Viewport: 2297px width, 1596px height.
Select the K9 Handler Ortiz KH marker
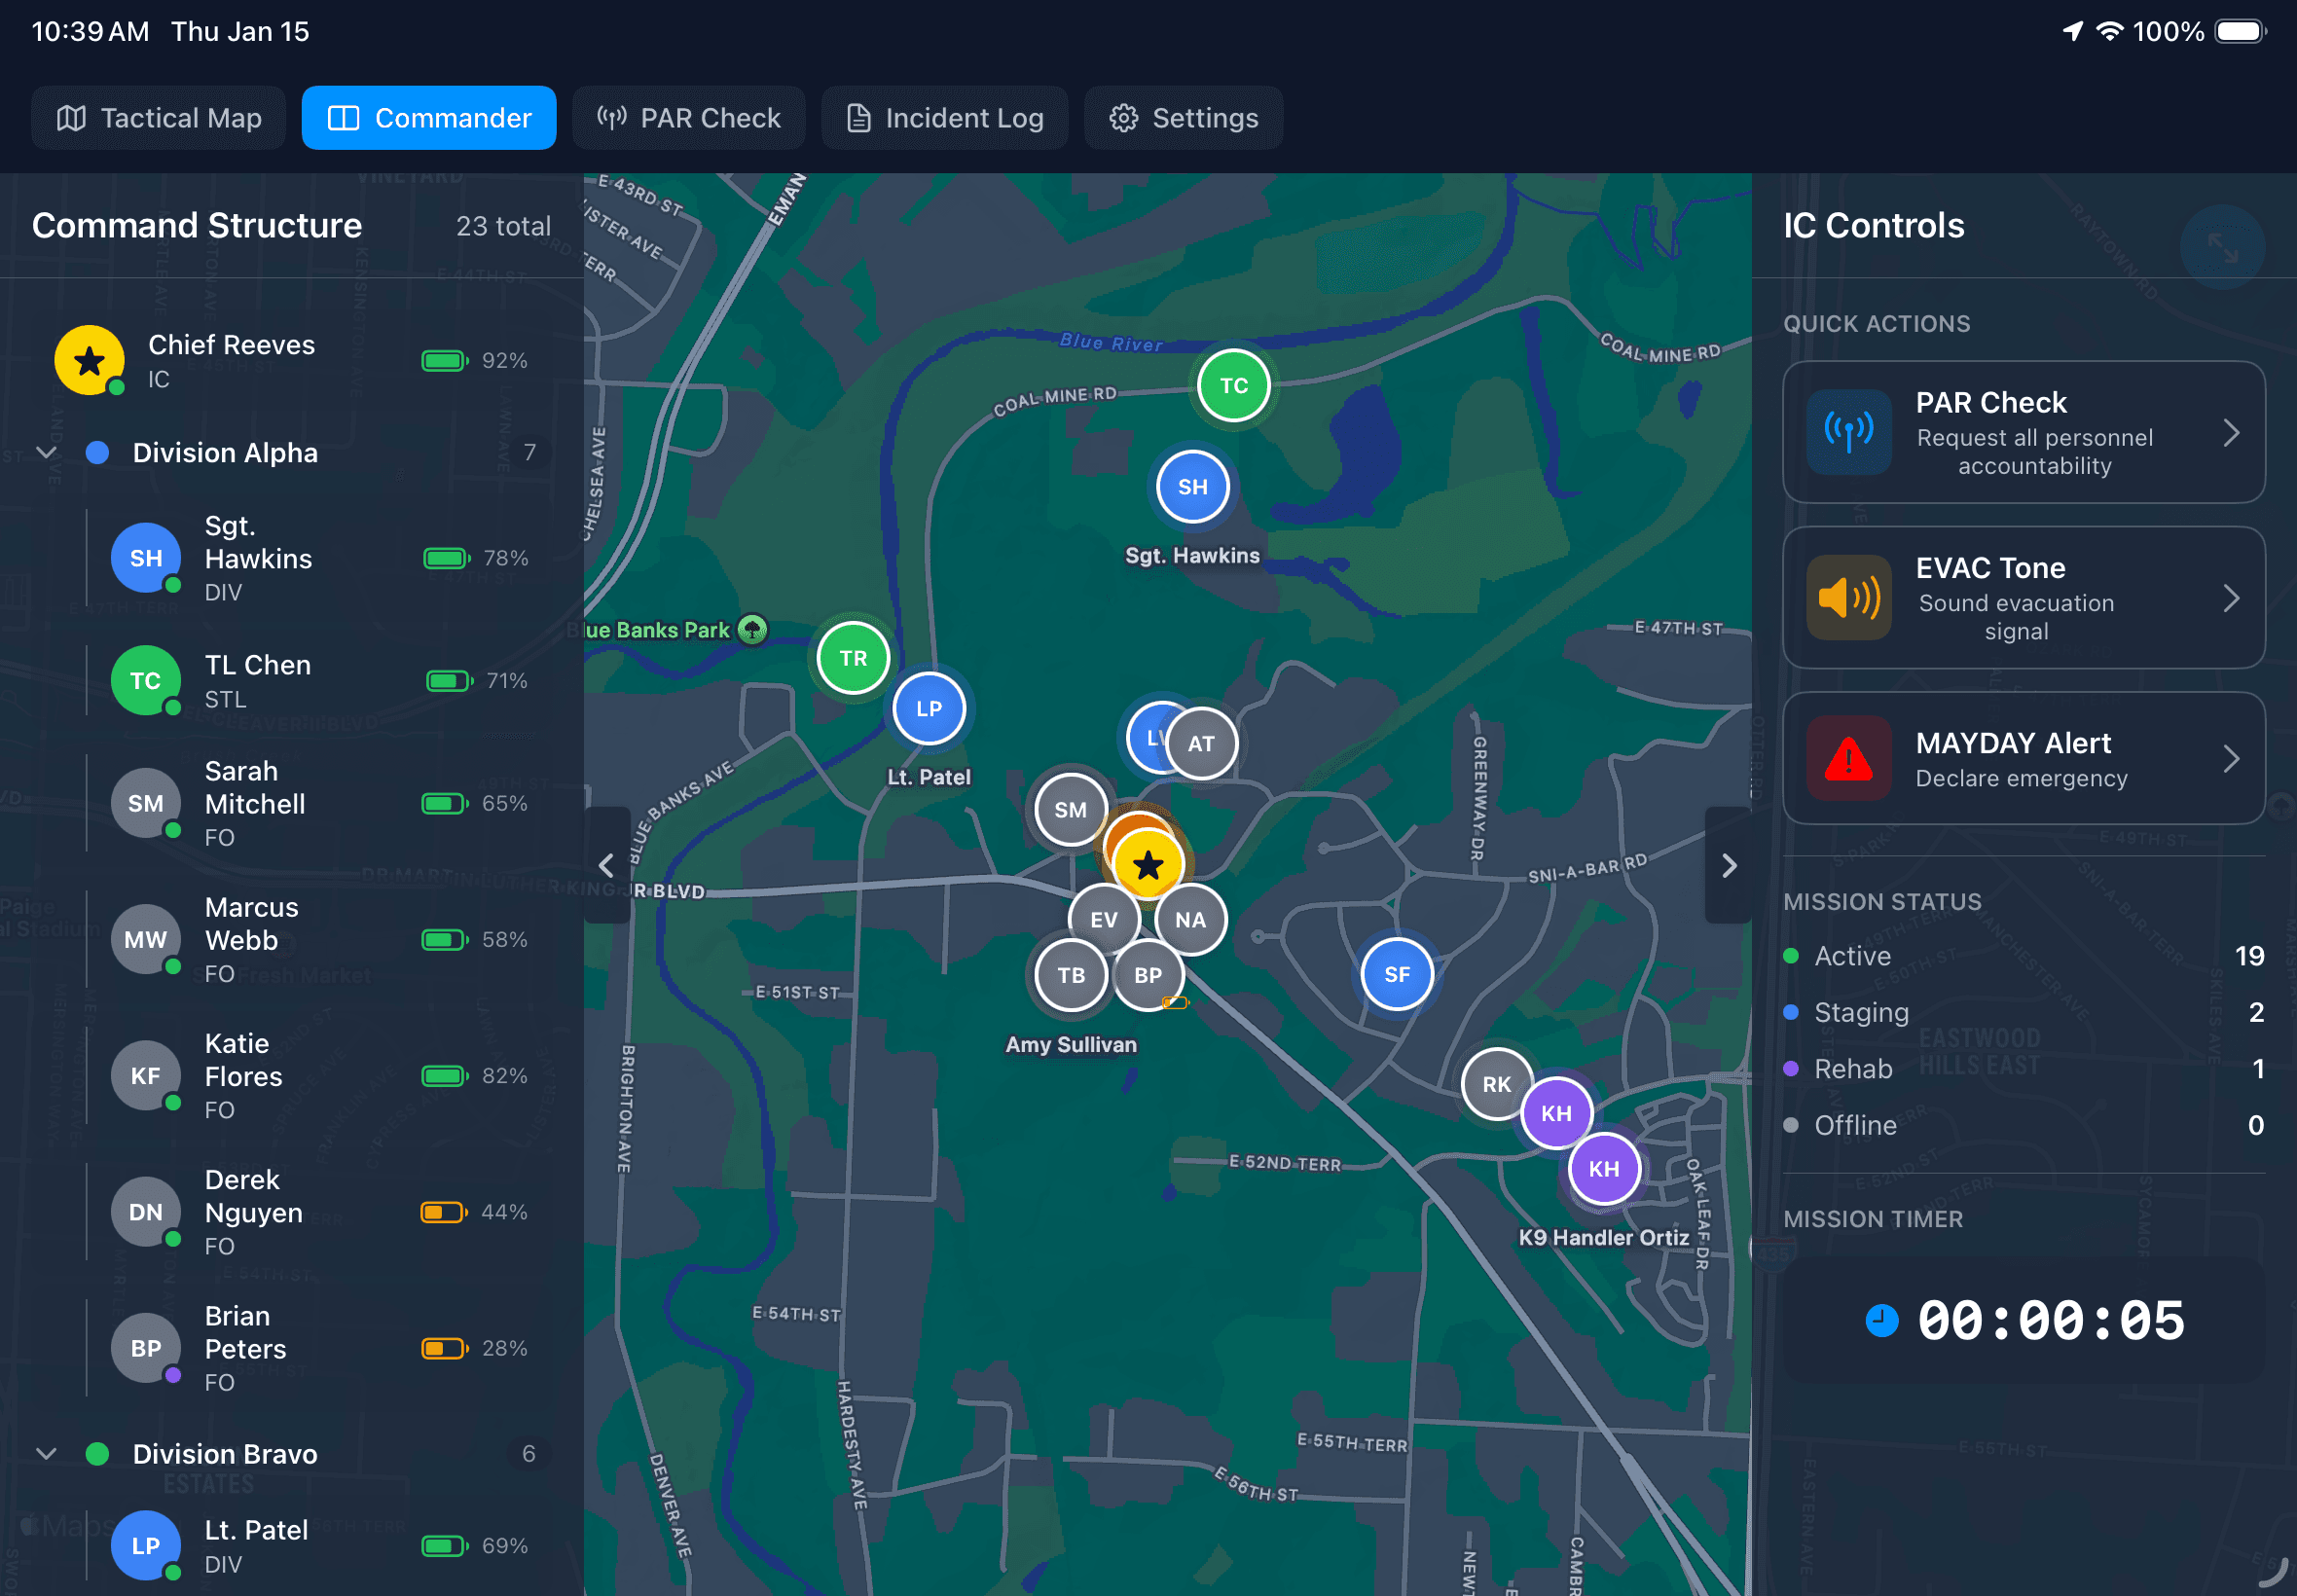click(x=1603, y=1167)
